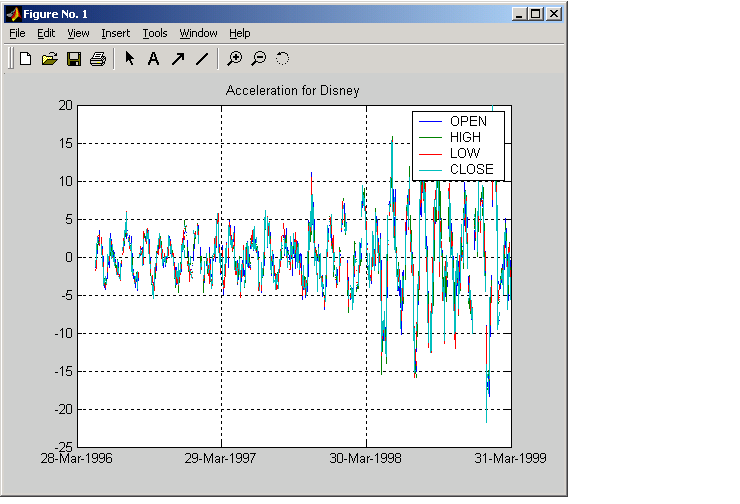Screen dimensions: 740x504
Task: Click the y-axis tick label -25
Action: click(64, 446)
